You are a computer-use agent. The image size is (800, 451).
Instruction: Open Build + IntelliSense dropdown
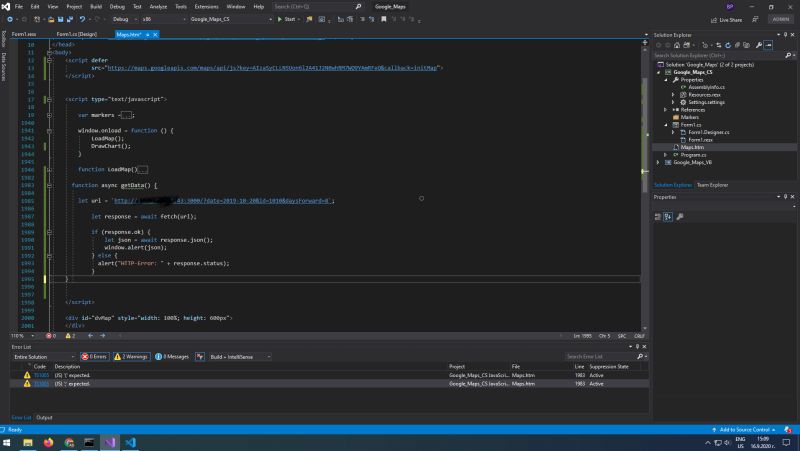click(240, 357)
